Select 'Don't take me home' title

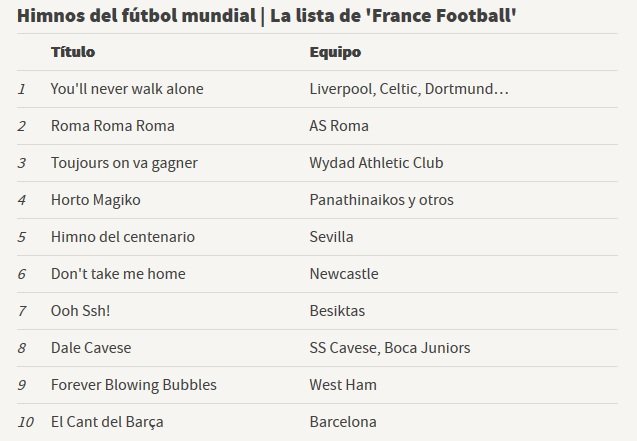(x=118, y=274)
